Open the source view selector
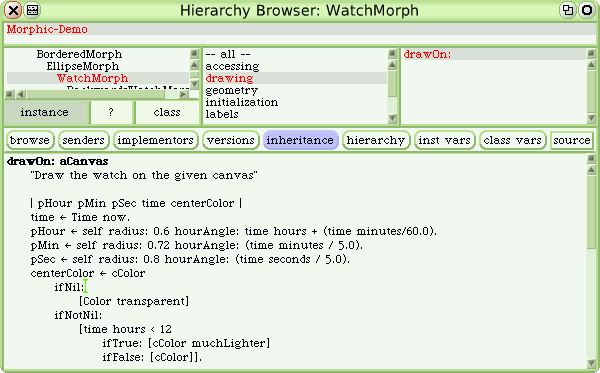600x373 pixels. (572, 140)
